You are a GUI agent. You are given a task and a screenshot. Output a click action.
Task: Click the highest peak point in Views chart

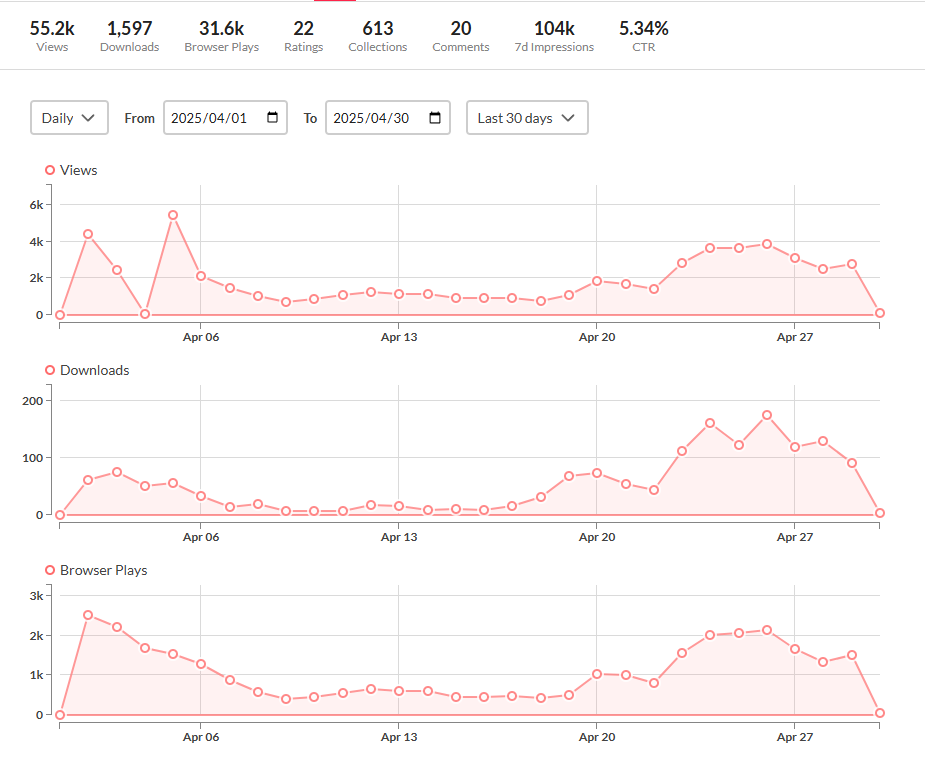tap(173, 215)
